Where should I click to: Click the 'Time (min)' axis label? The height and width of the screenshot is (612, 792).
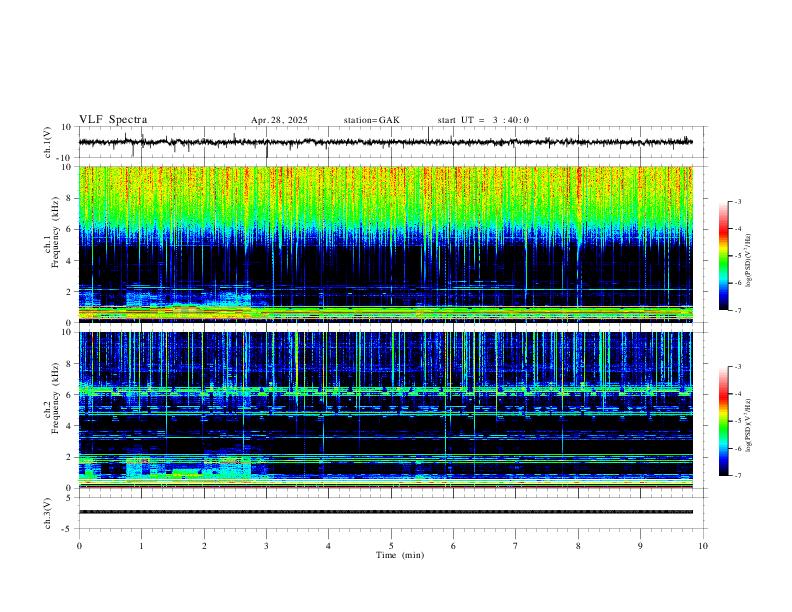(x=400, y=555)
